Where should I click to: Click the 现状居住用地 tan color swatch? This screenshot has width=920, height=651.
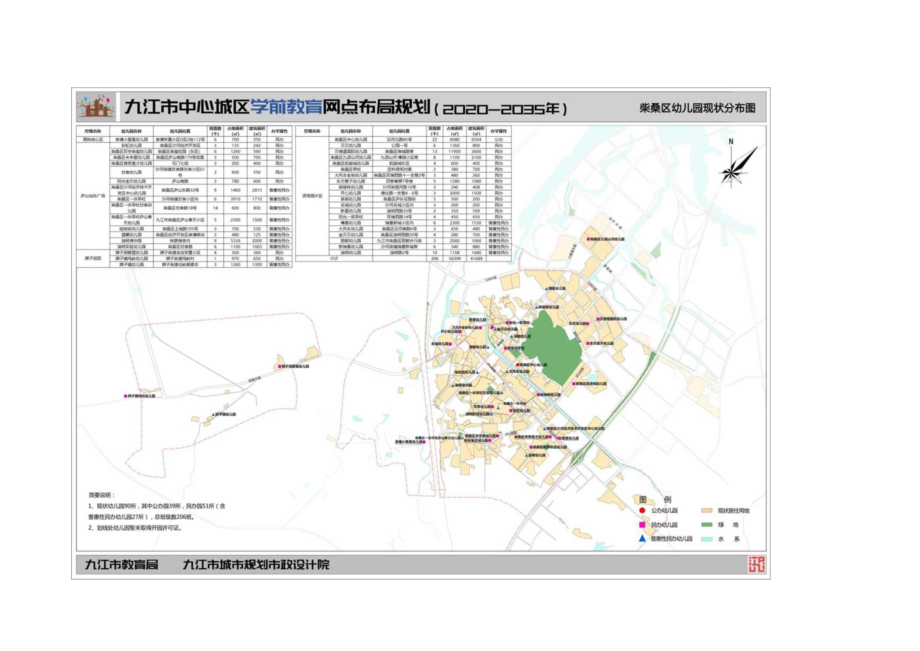coord(706,510)
